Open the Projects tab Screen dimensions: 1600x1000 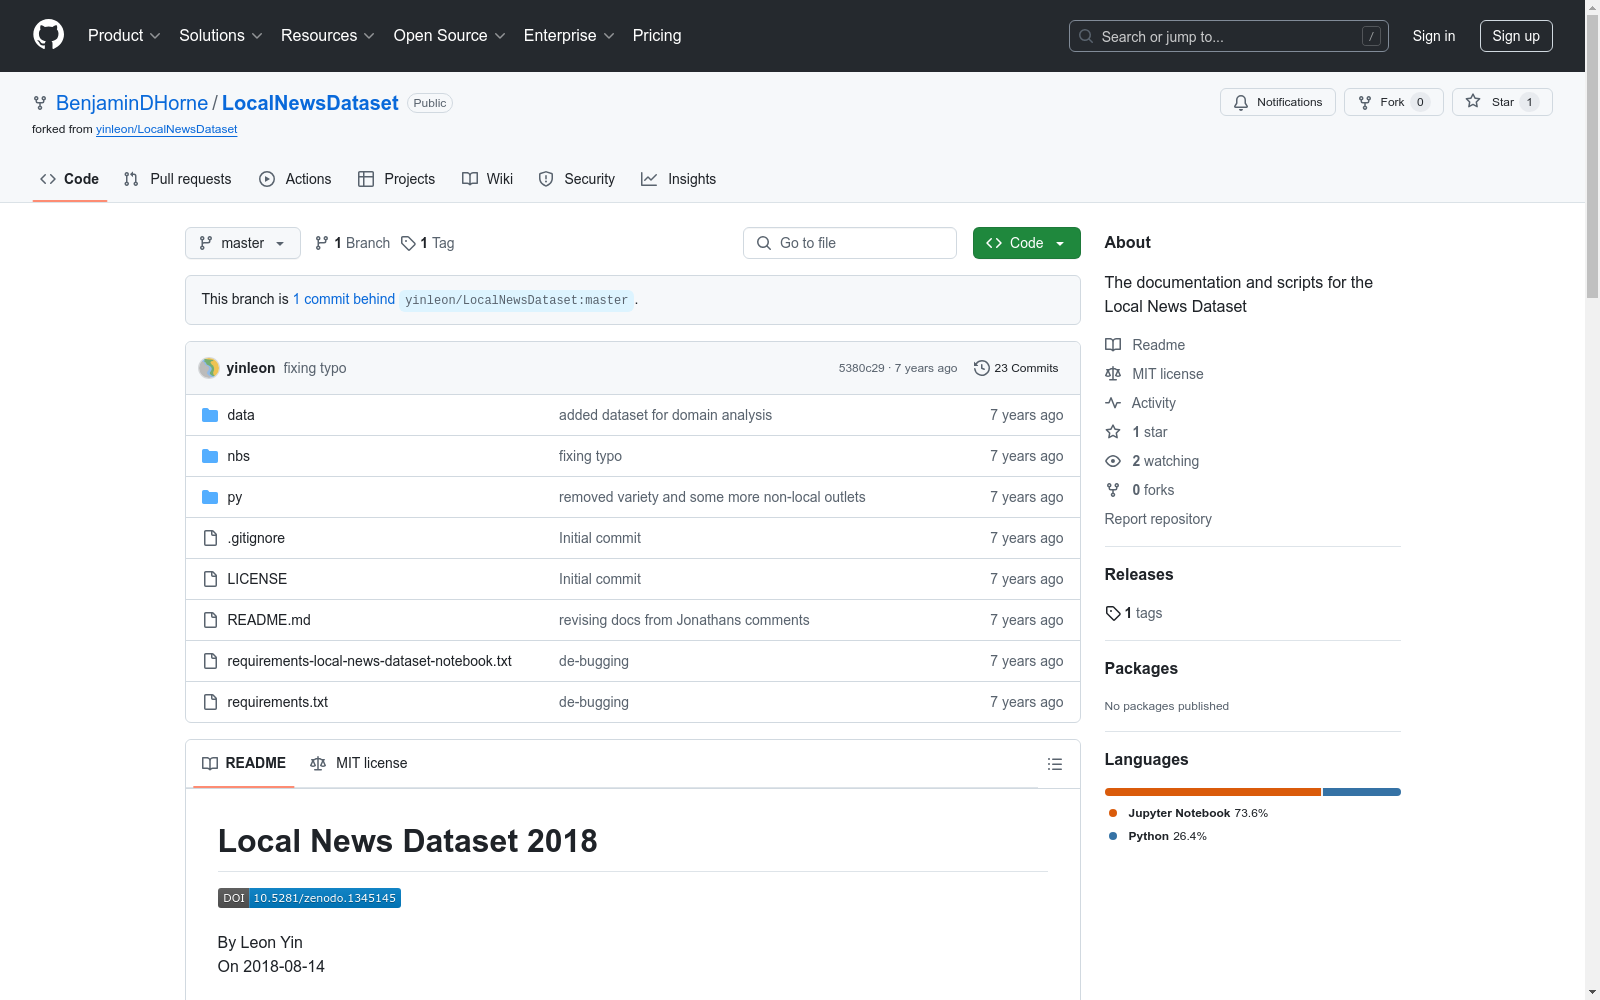coord(397,179)
